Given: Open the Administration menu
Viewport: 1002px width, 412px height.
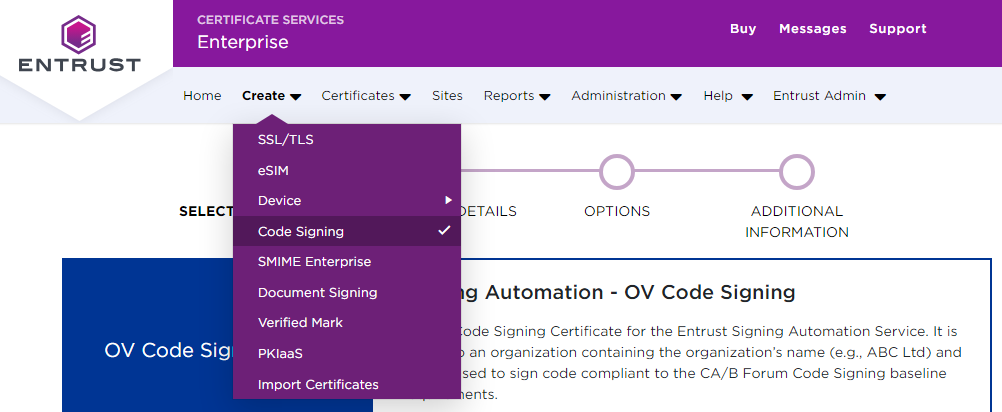Looking at the screenshot, I should 626,96.
